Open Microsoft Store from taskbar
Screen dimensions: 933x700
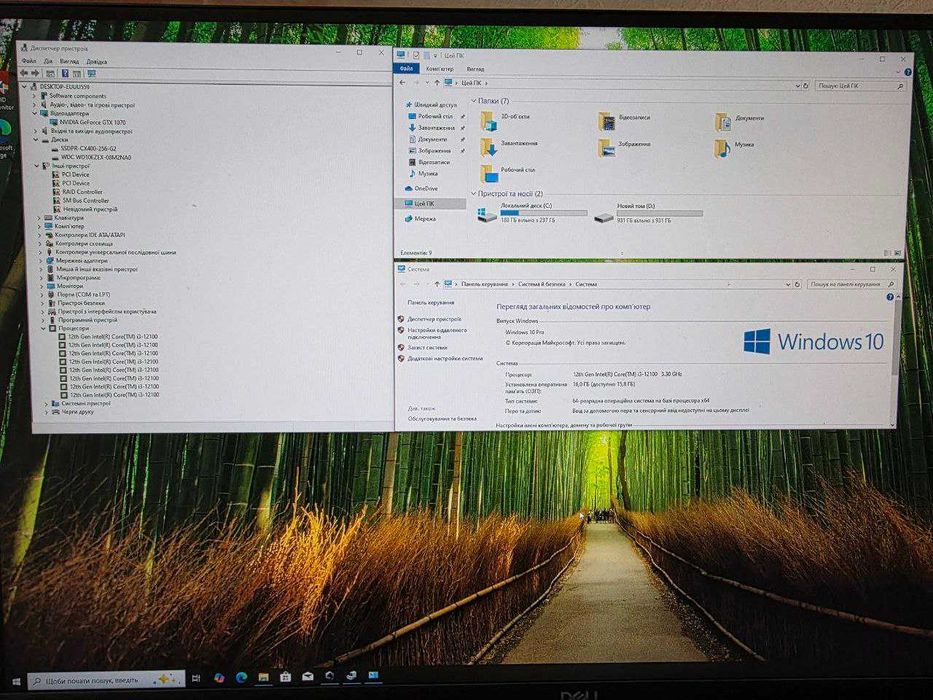point(285,677)
